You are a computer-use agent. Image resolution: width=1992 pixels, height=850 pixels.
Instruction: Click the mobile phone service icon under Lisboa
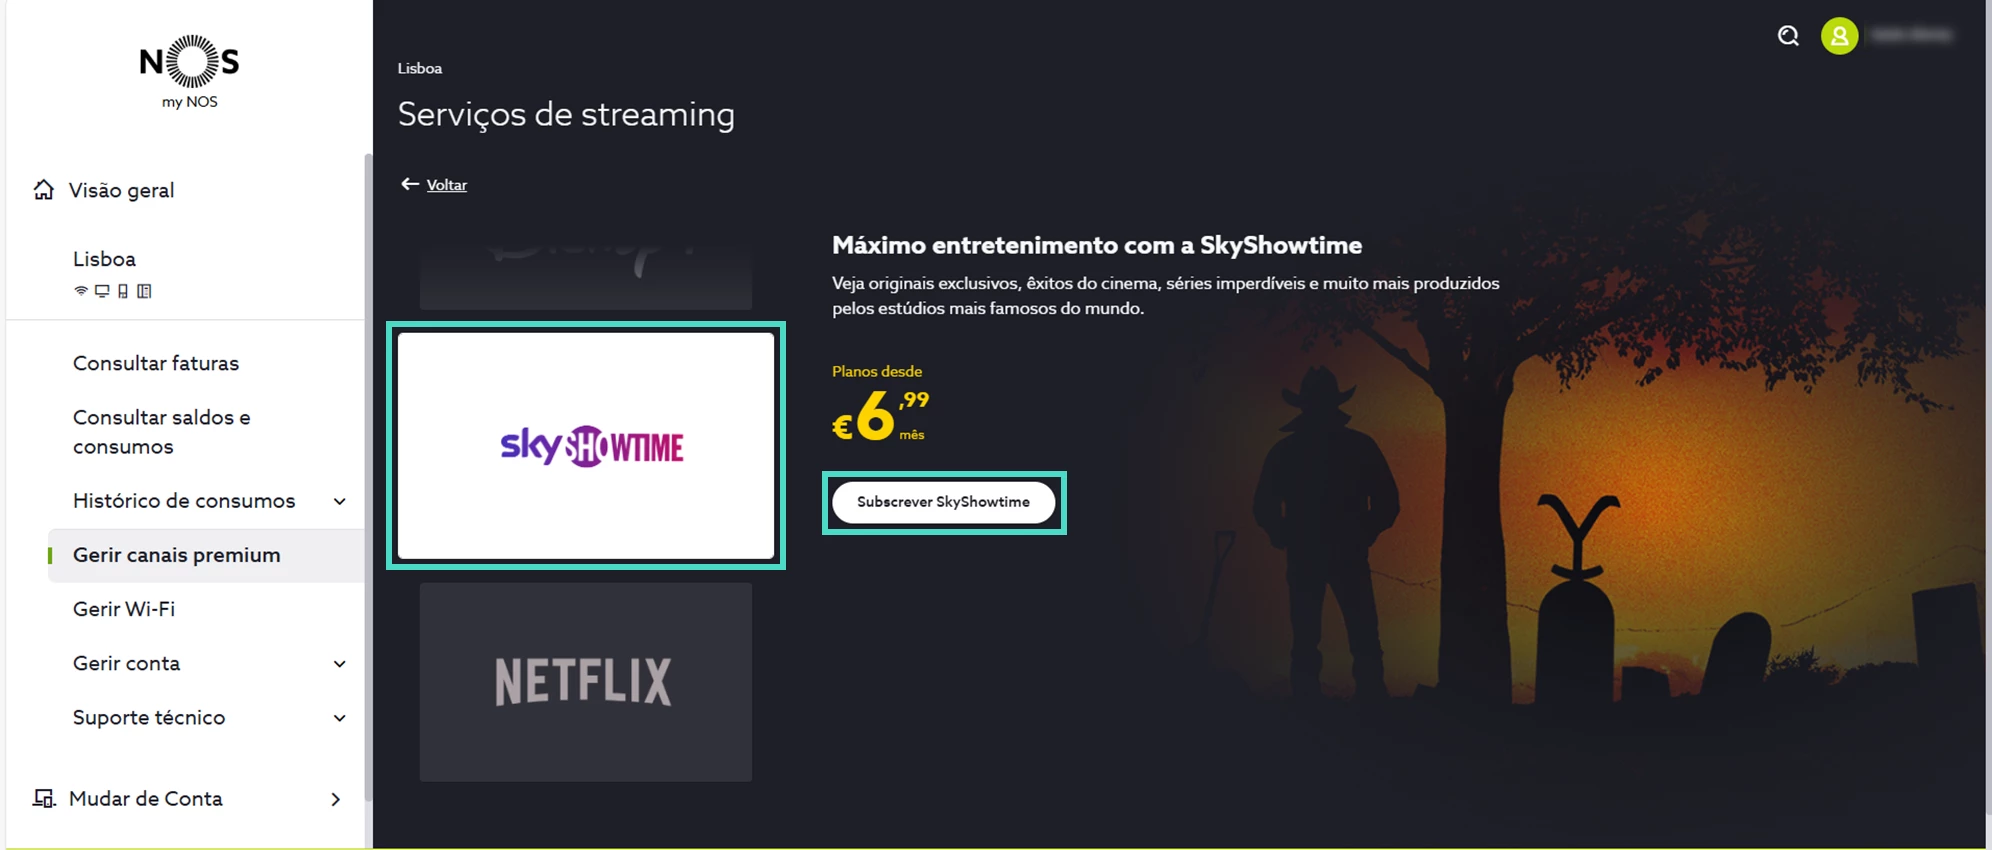click(123, 291)
